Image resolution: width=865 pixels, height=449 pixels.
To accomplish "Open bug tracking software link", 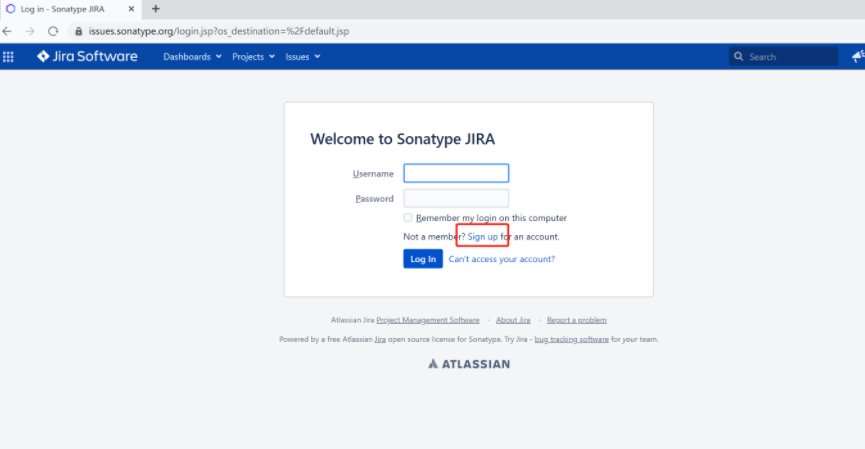I will (x=572, y=339).
